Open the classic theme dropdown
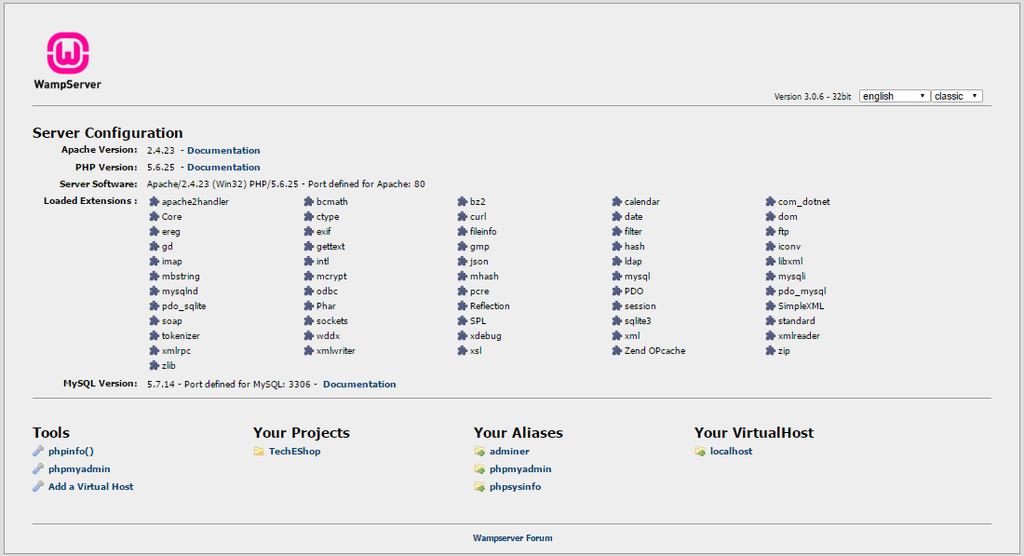 957,96
